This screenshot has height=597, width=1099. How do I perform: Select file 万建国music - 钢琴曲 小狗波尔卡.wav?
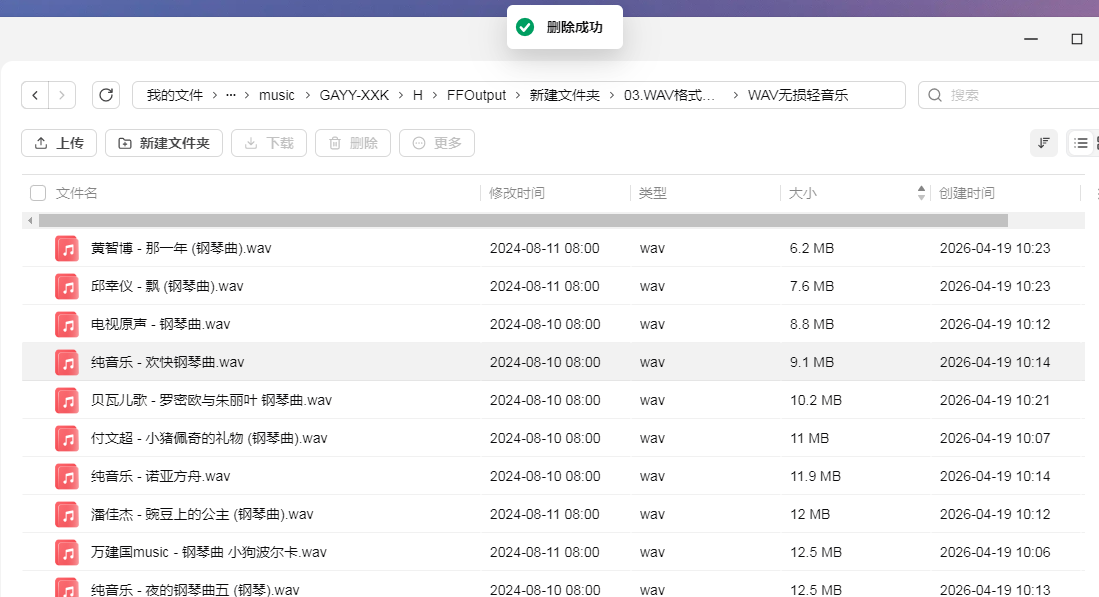tap(209, 552)
